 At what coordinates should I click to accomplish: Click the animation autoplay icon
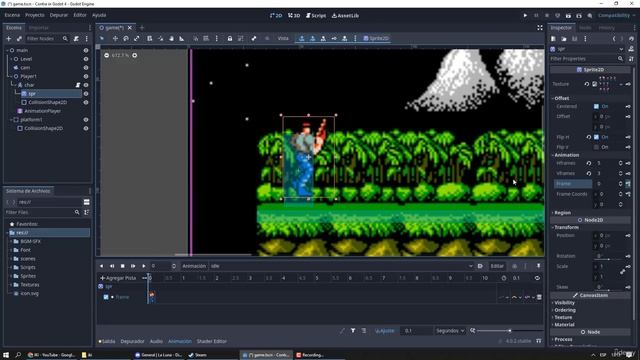pos(480,266)
